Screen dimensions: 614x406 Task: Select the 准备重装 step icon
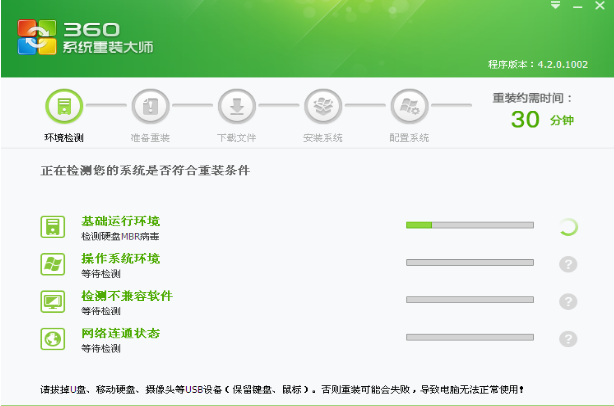(151, 106)
